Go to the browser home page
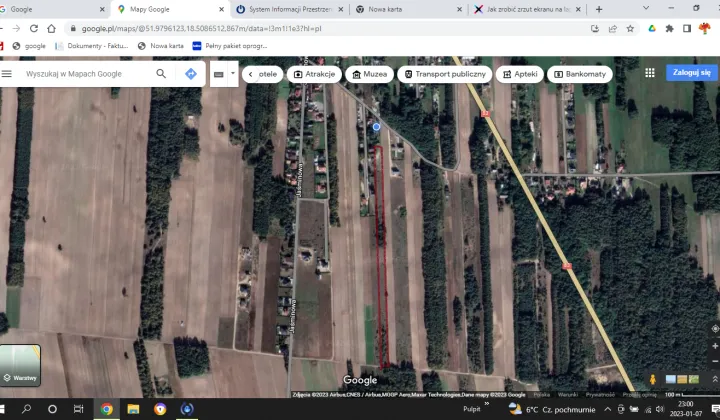The image size is (720, 420). point(51,28)
